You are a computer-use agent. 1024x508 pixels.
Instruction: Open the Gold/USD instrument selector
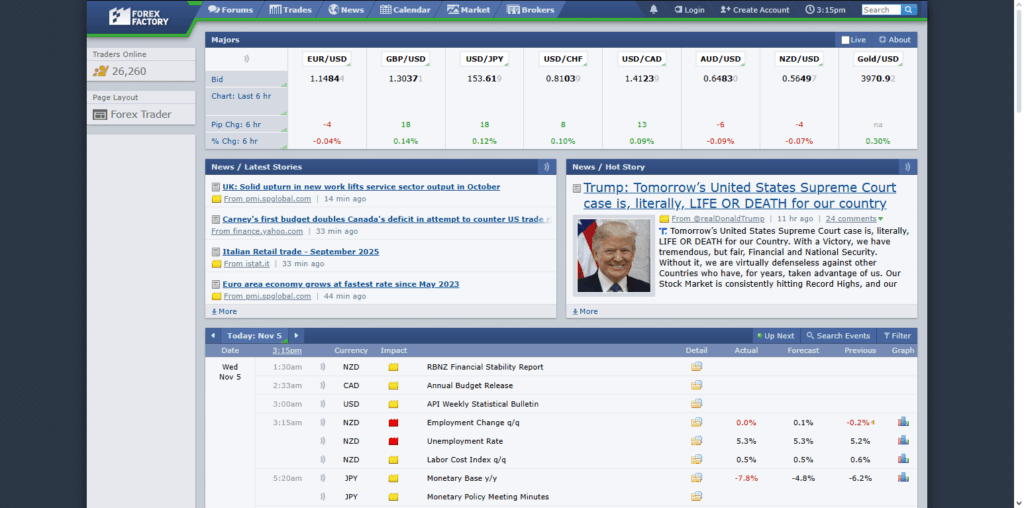coord(878,59)
